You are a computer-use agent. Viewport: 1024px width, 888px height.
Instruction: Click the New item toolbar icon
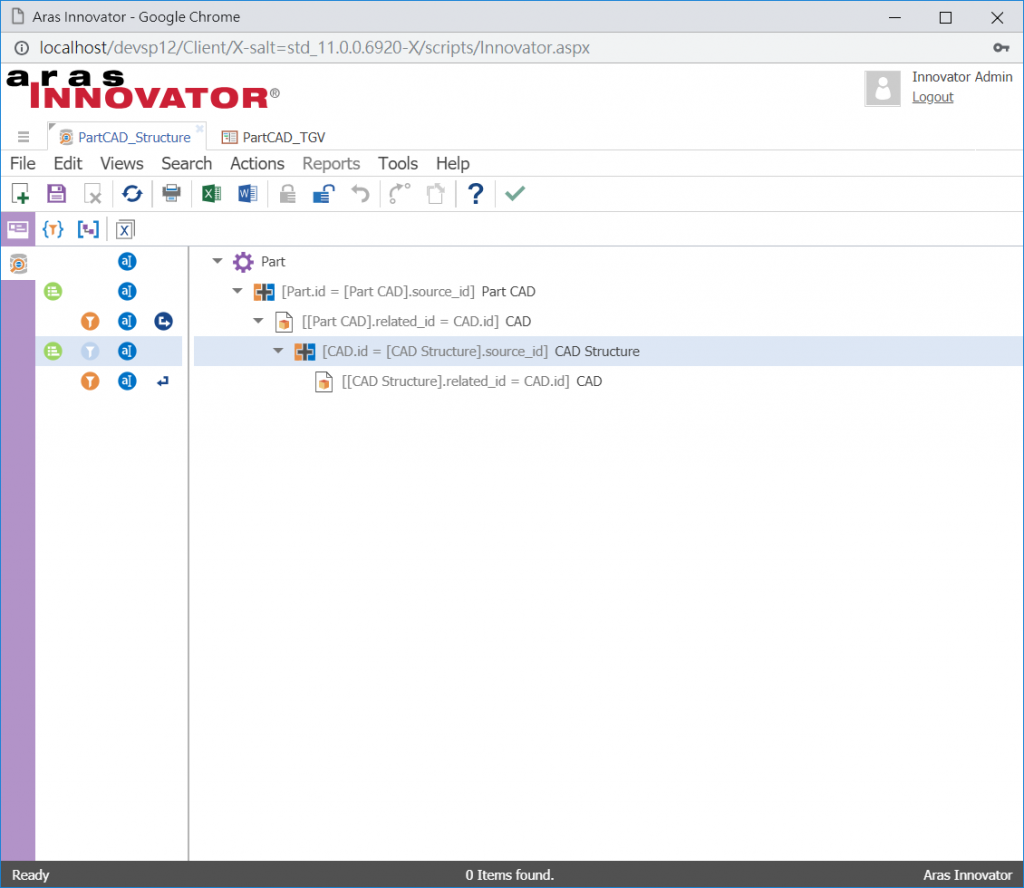(20, 194)
